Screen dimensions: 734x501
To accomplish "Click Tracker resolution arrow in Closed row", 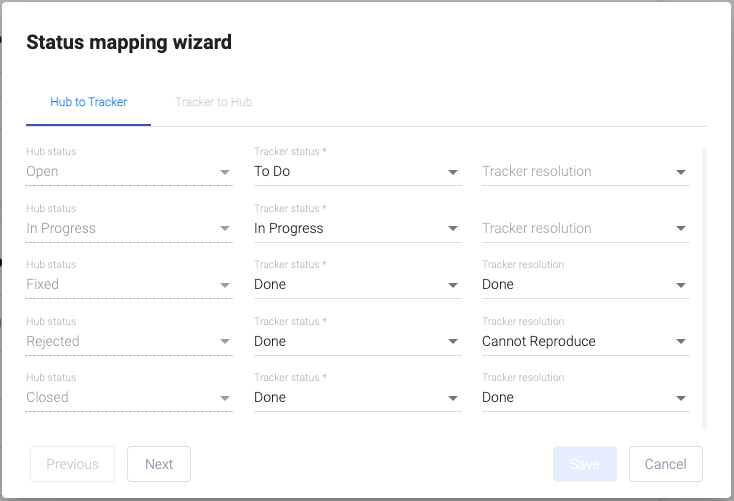I will click(681, 399).
